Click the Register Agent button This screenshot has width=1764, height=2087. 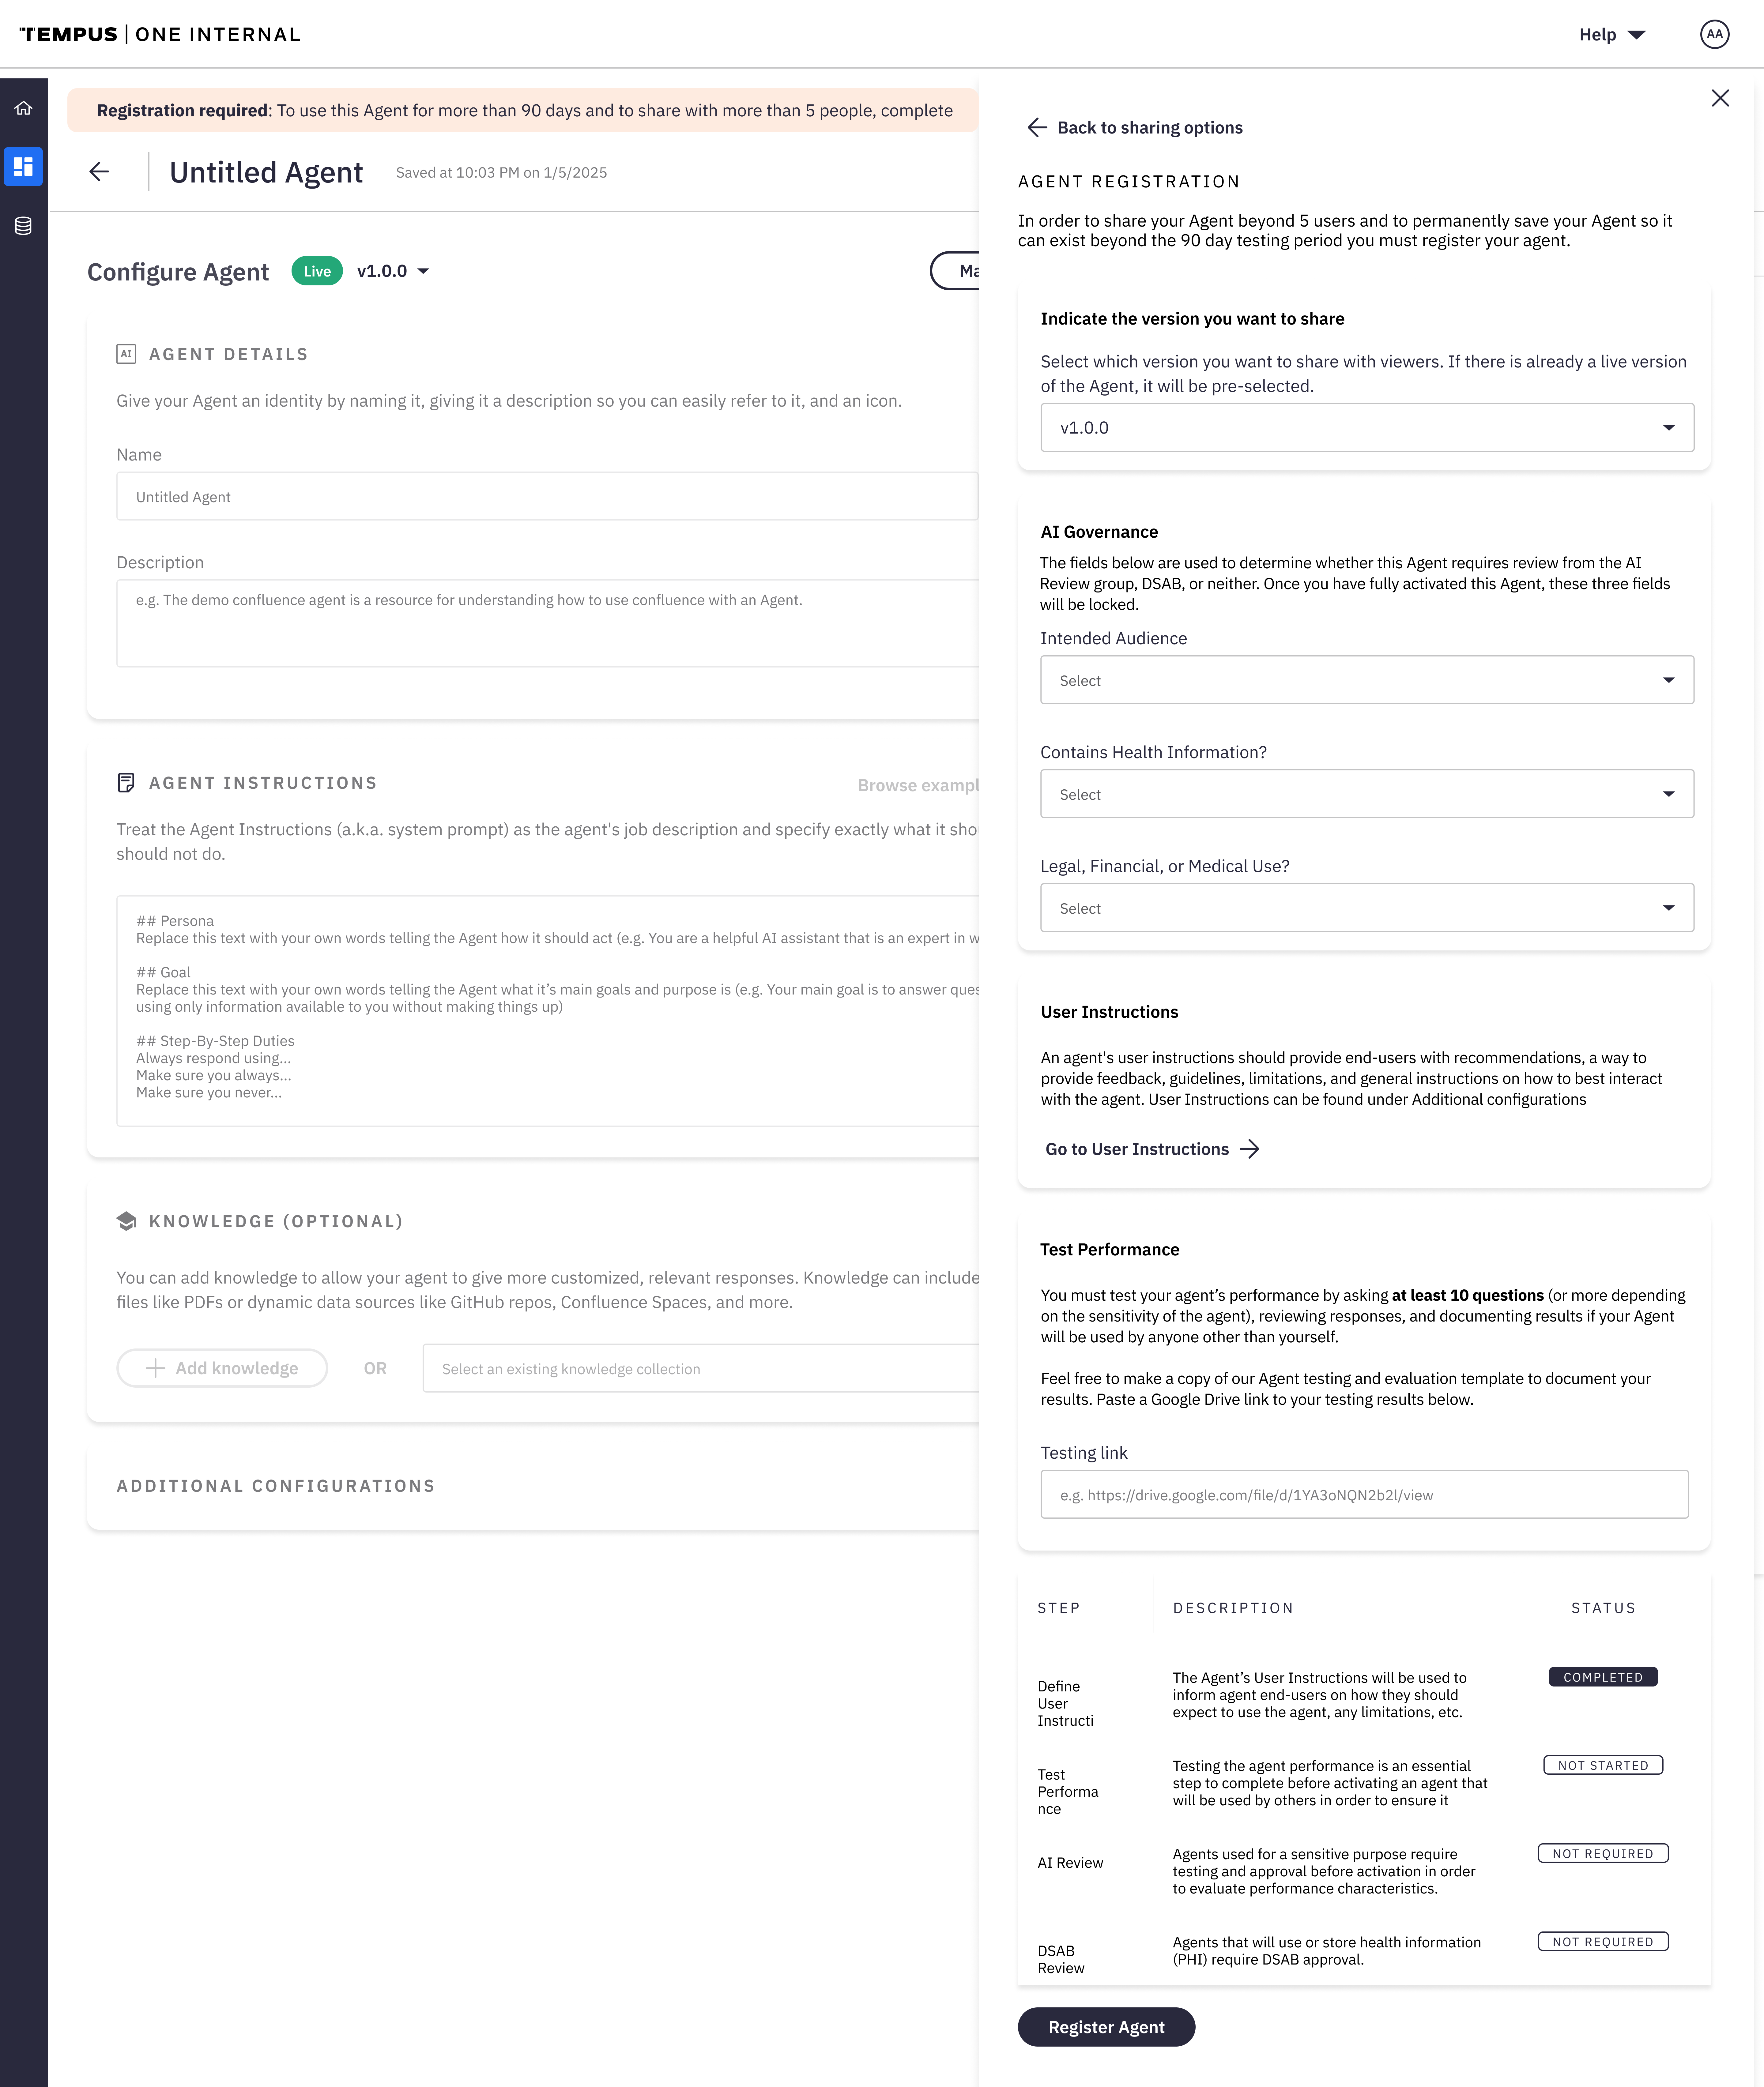pyautogui.click(x=1106, y=2027)
